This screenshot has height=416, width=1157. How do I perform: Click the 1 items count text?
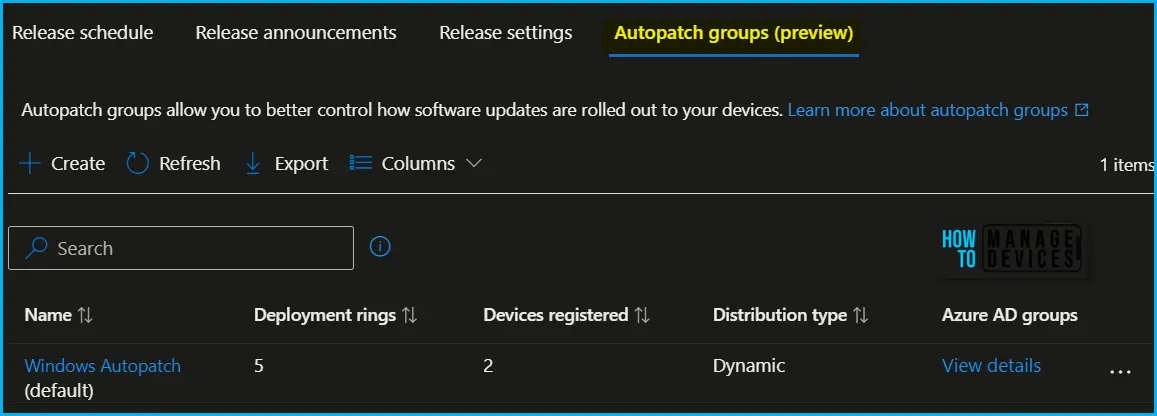(1127, 165)
